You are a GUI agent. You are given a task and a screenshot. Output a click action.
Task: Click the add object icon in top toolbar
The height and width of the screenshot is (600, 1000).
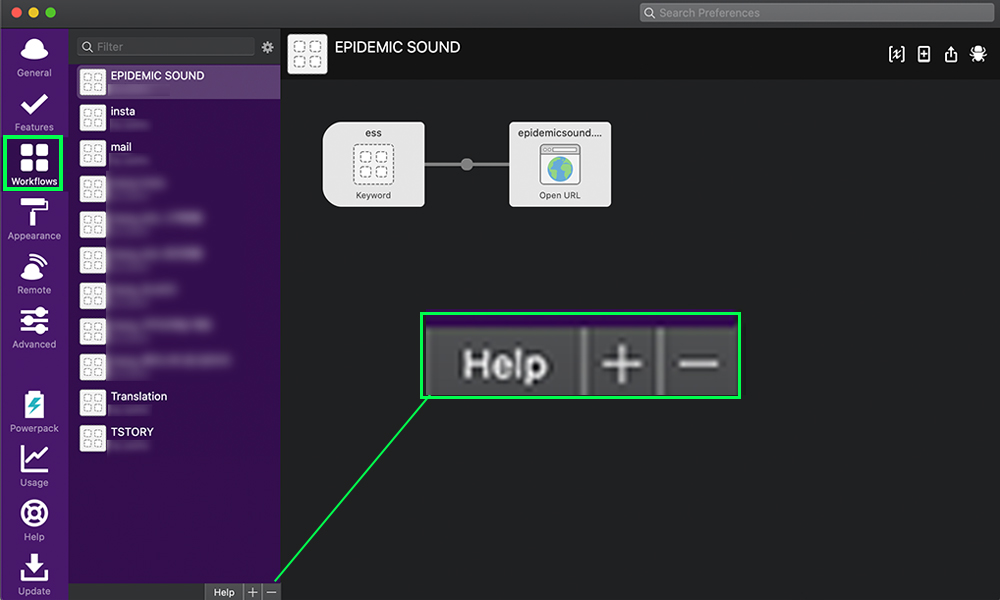point(923,54)
